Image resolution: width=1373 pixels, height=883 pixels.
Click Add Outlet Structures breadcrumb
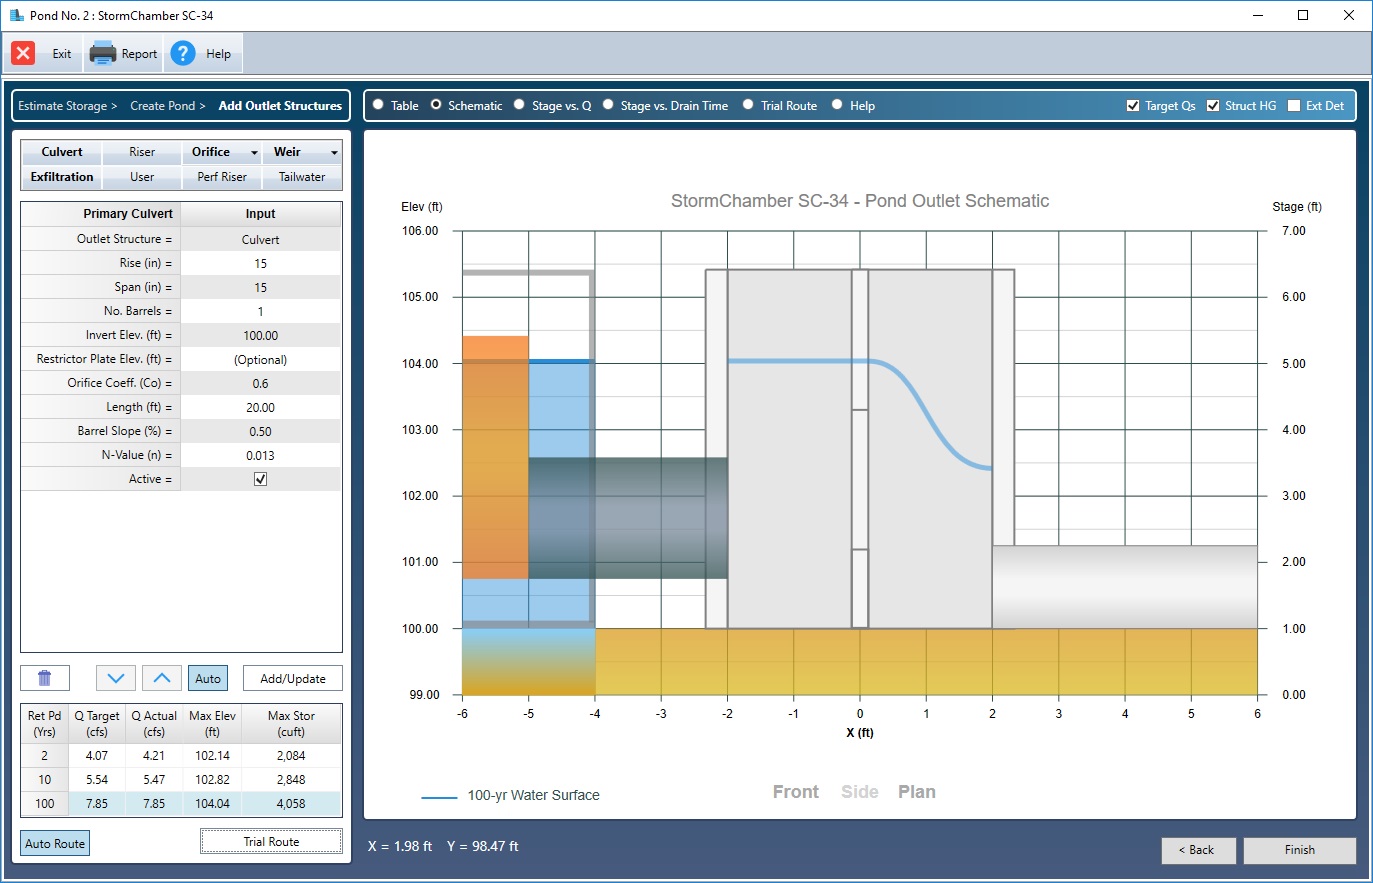point(280,105)
